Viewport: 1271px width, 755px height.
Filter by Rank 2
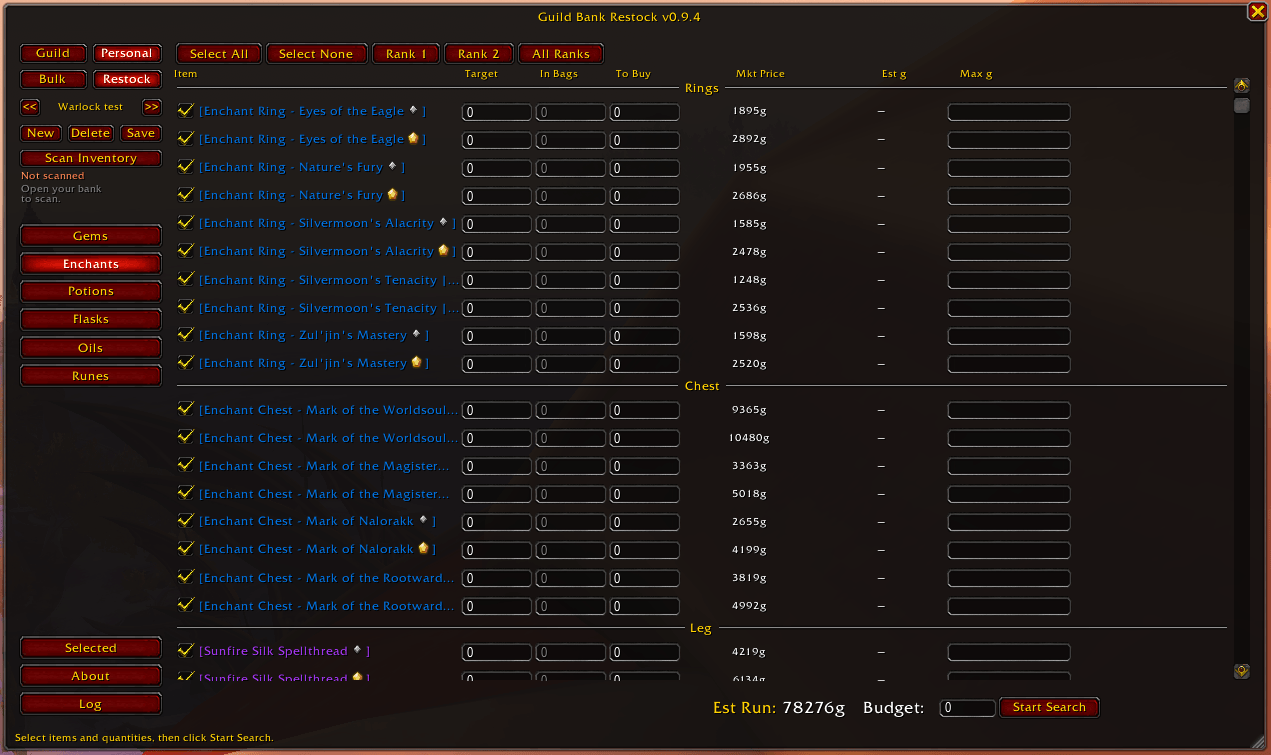[479, 54]
